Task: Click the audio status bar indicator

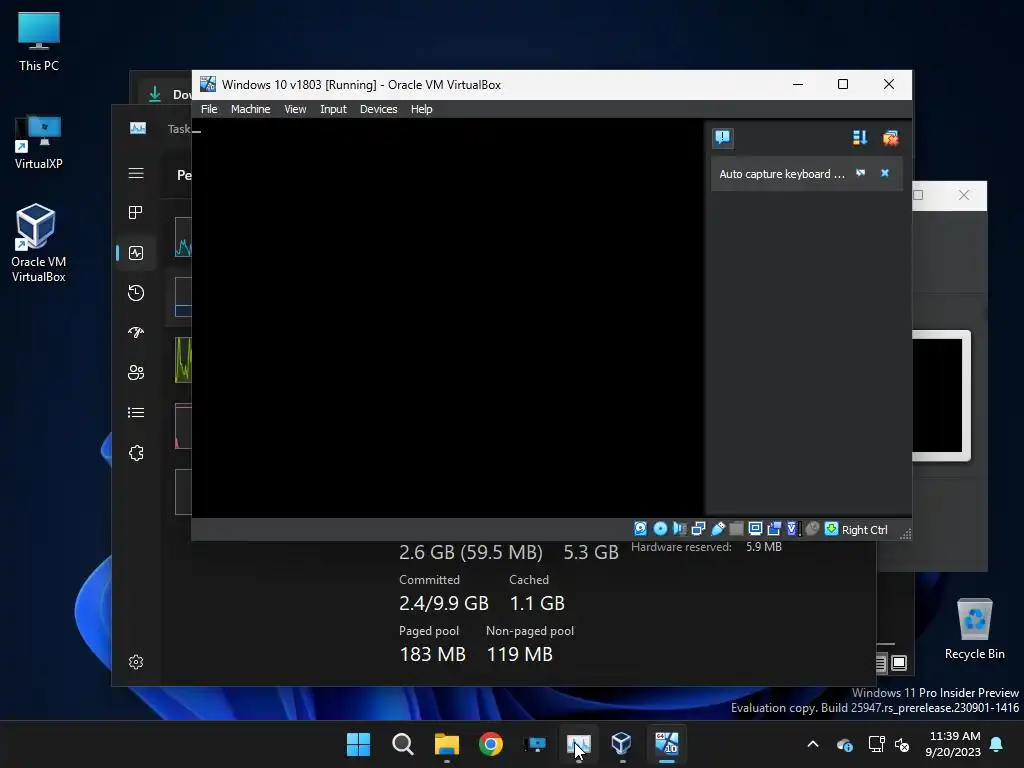Action: [x=679, y=529]
